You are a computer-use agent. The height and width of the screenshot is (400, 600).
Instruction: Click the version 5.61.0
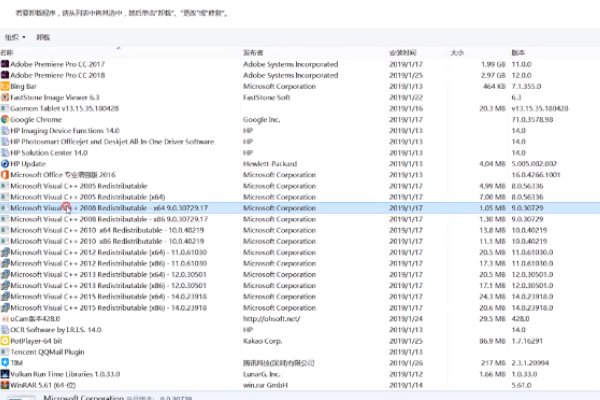521,385
